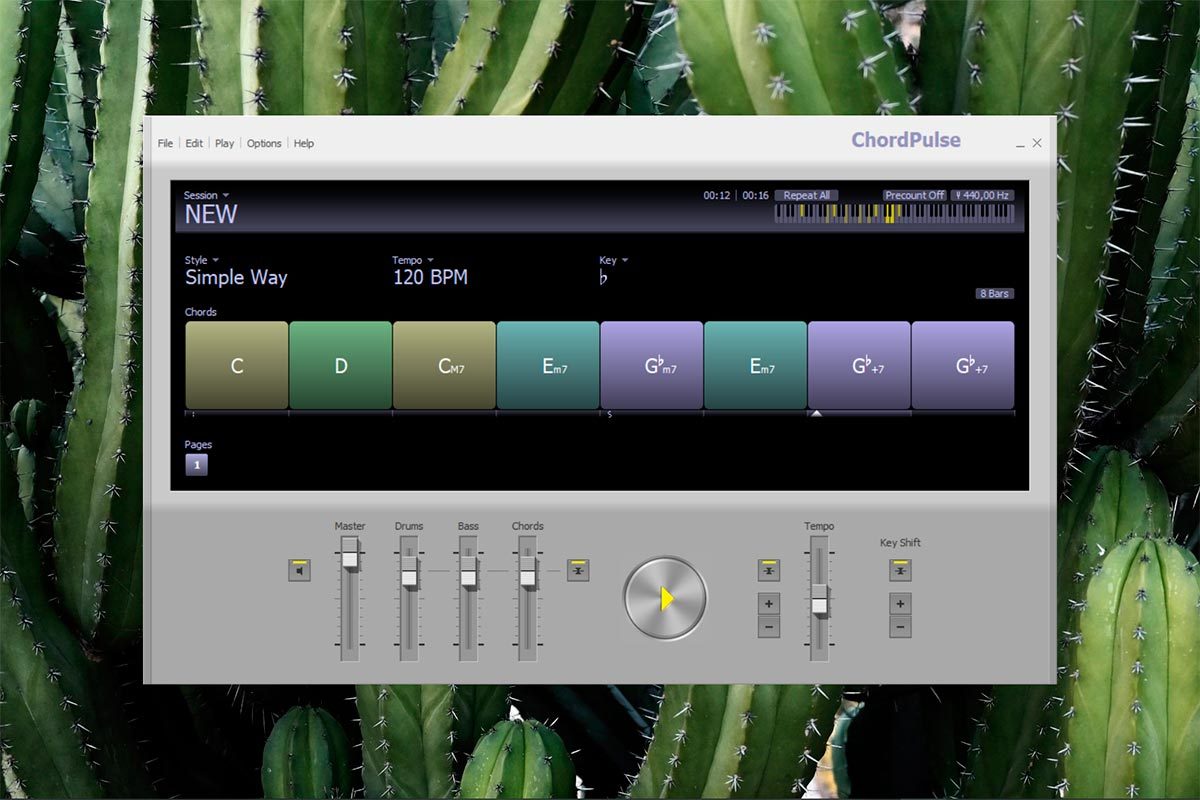Open the Help menu

coord(304,143)
